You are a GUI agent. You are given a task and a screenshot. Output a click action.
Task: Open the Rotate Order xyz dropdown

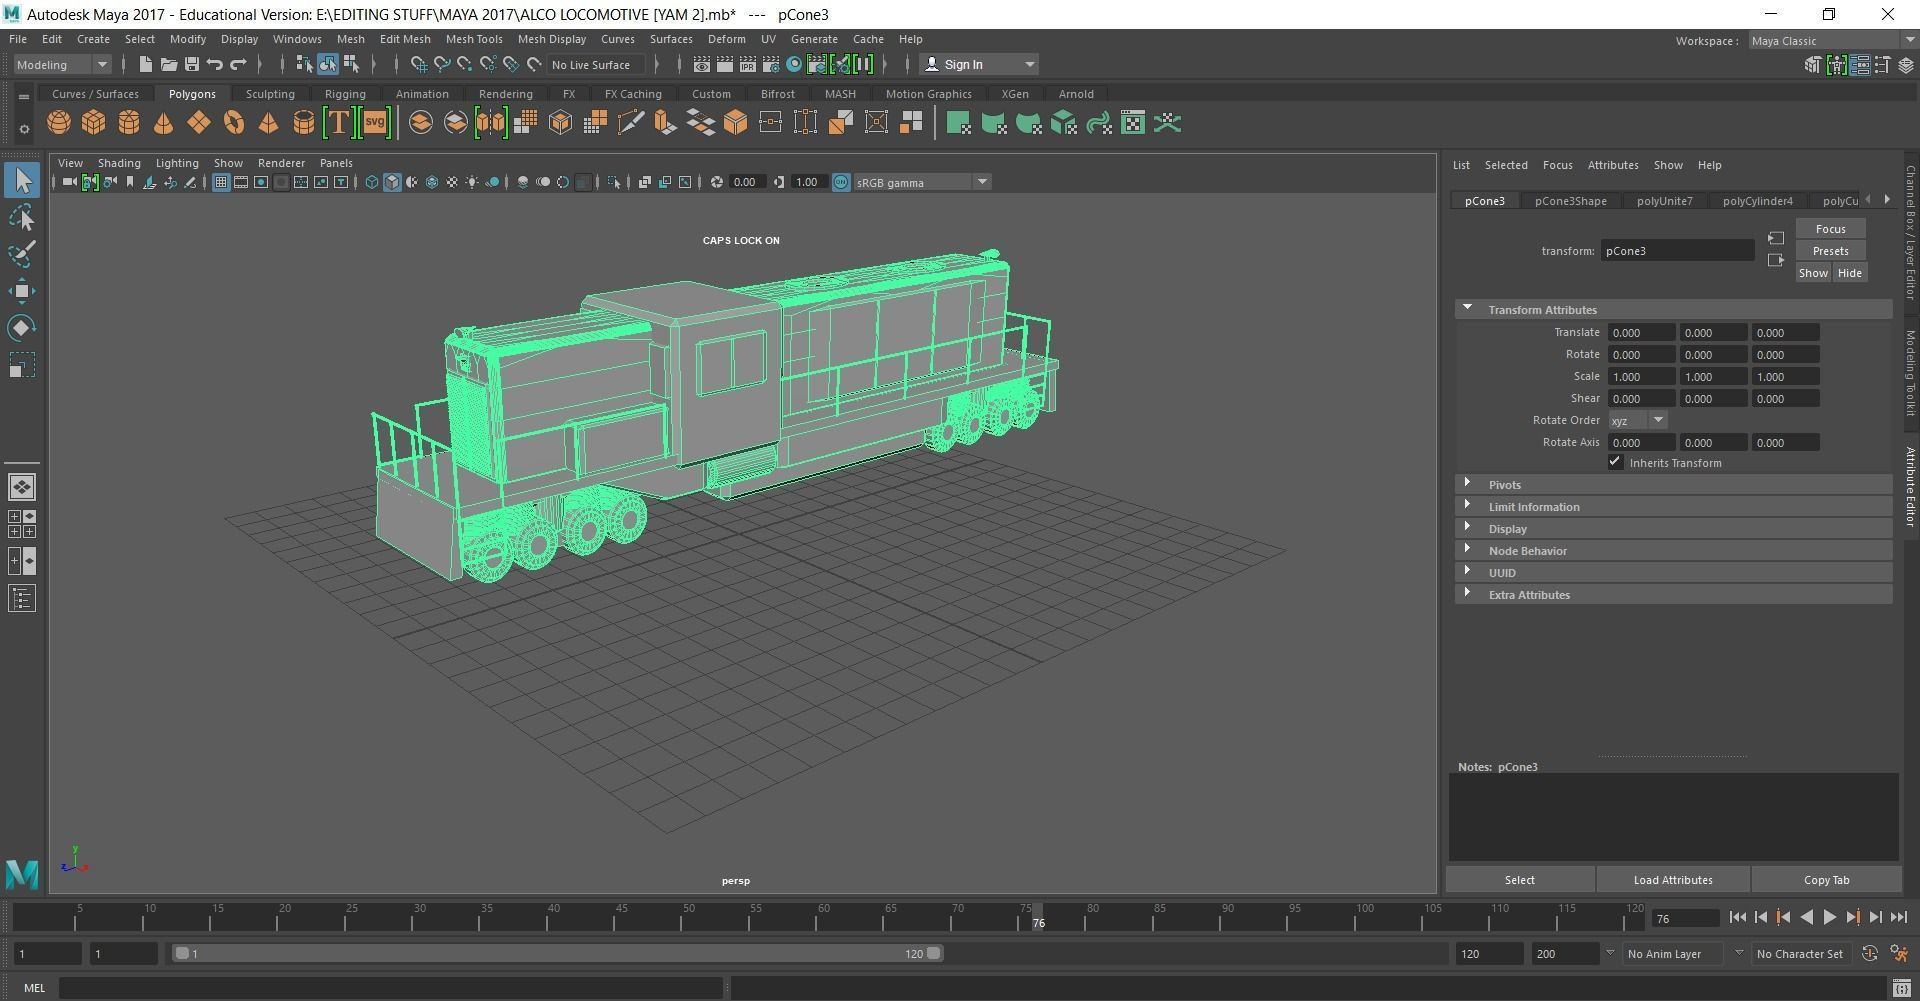(1637, 420)
